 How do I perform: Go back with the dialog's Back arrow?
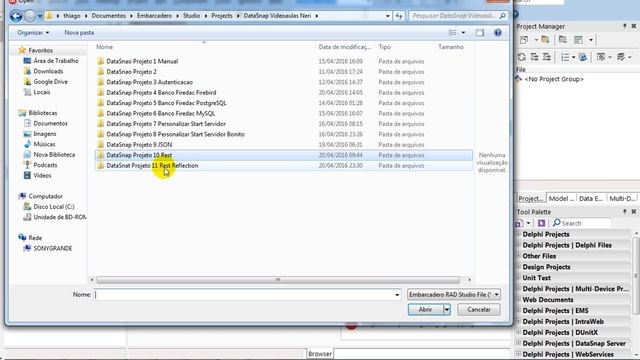(x=16, y=16)
